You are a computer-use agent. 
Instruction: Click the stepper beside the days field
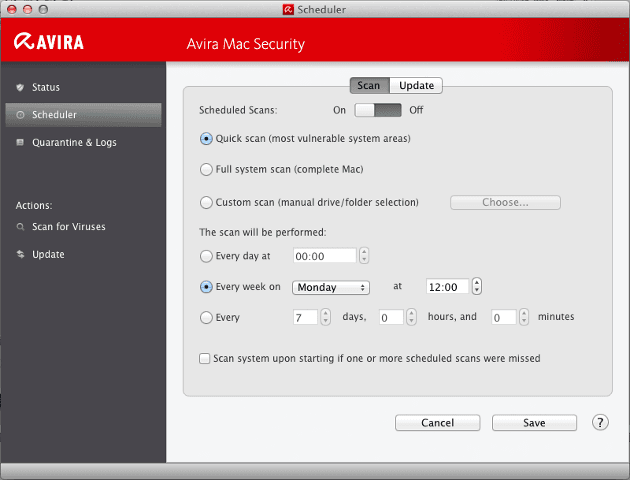click(326, 318)
